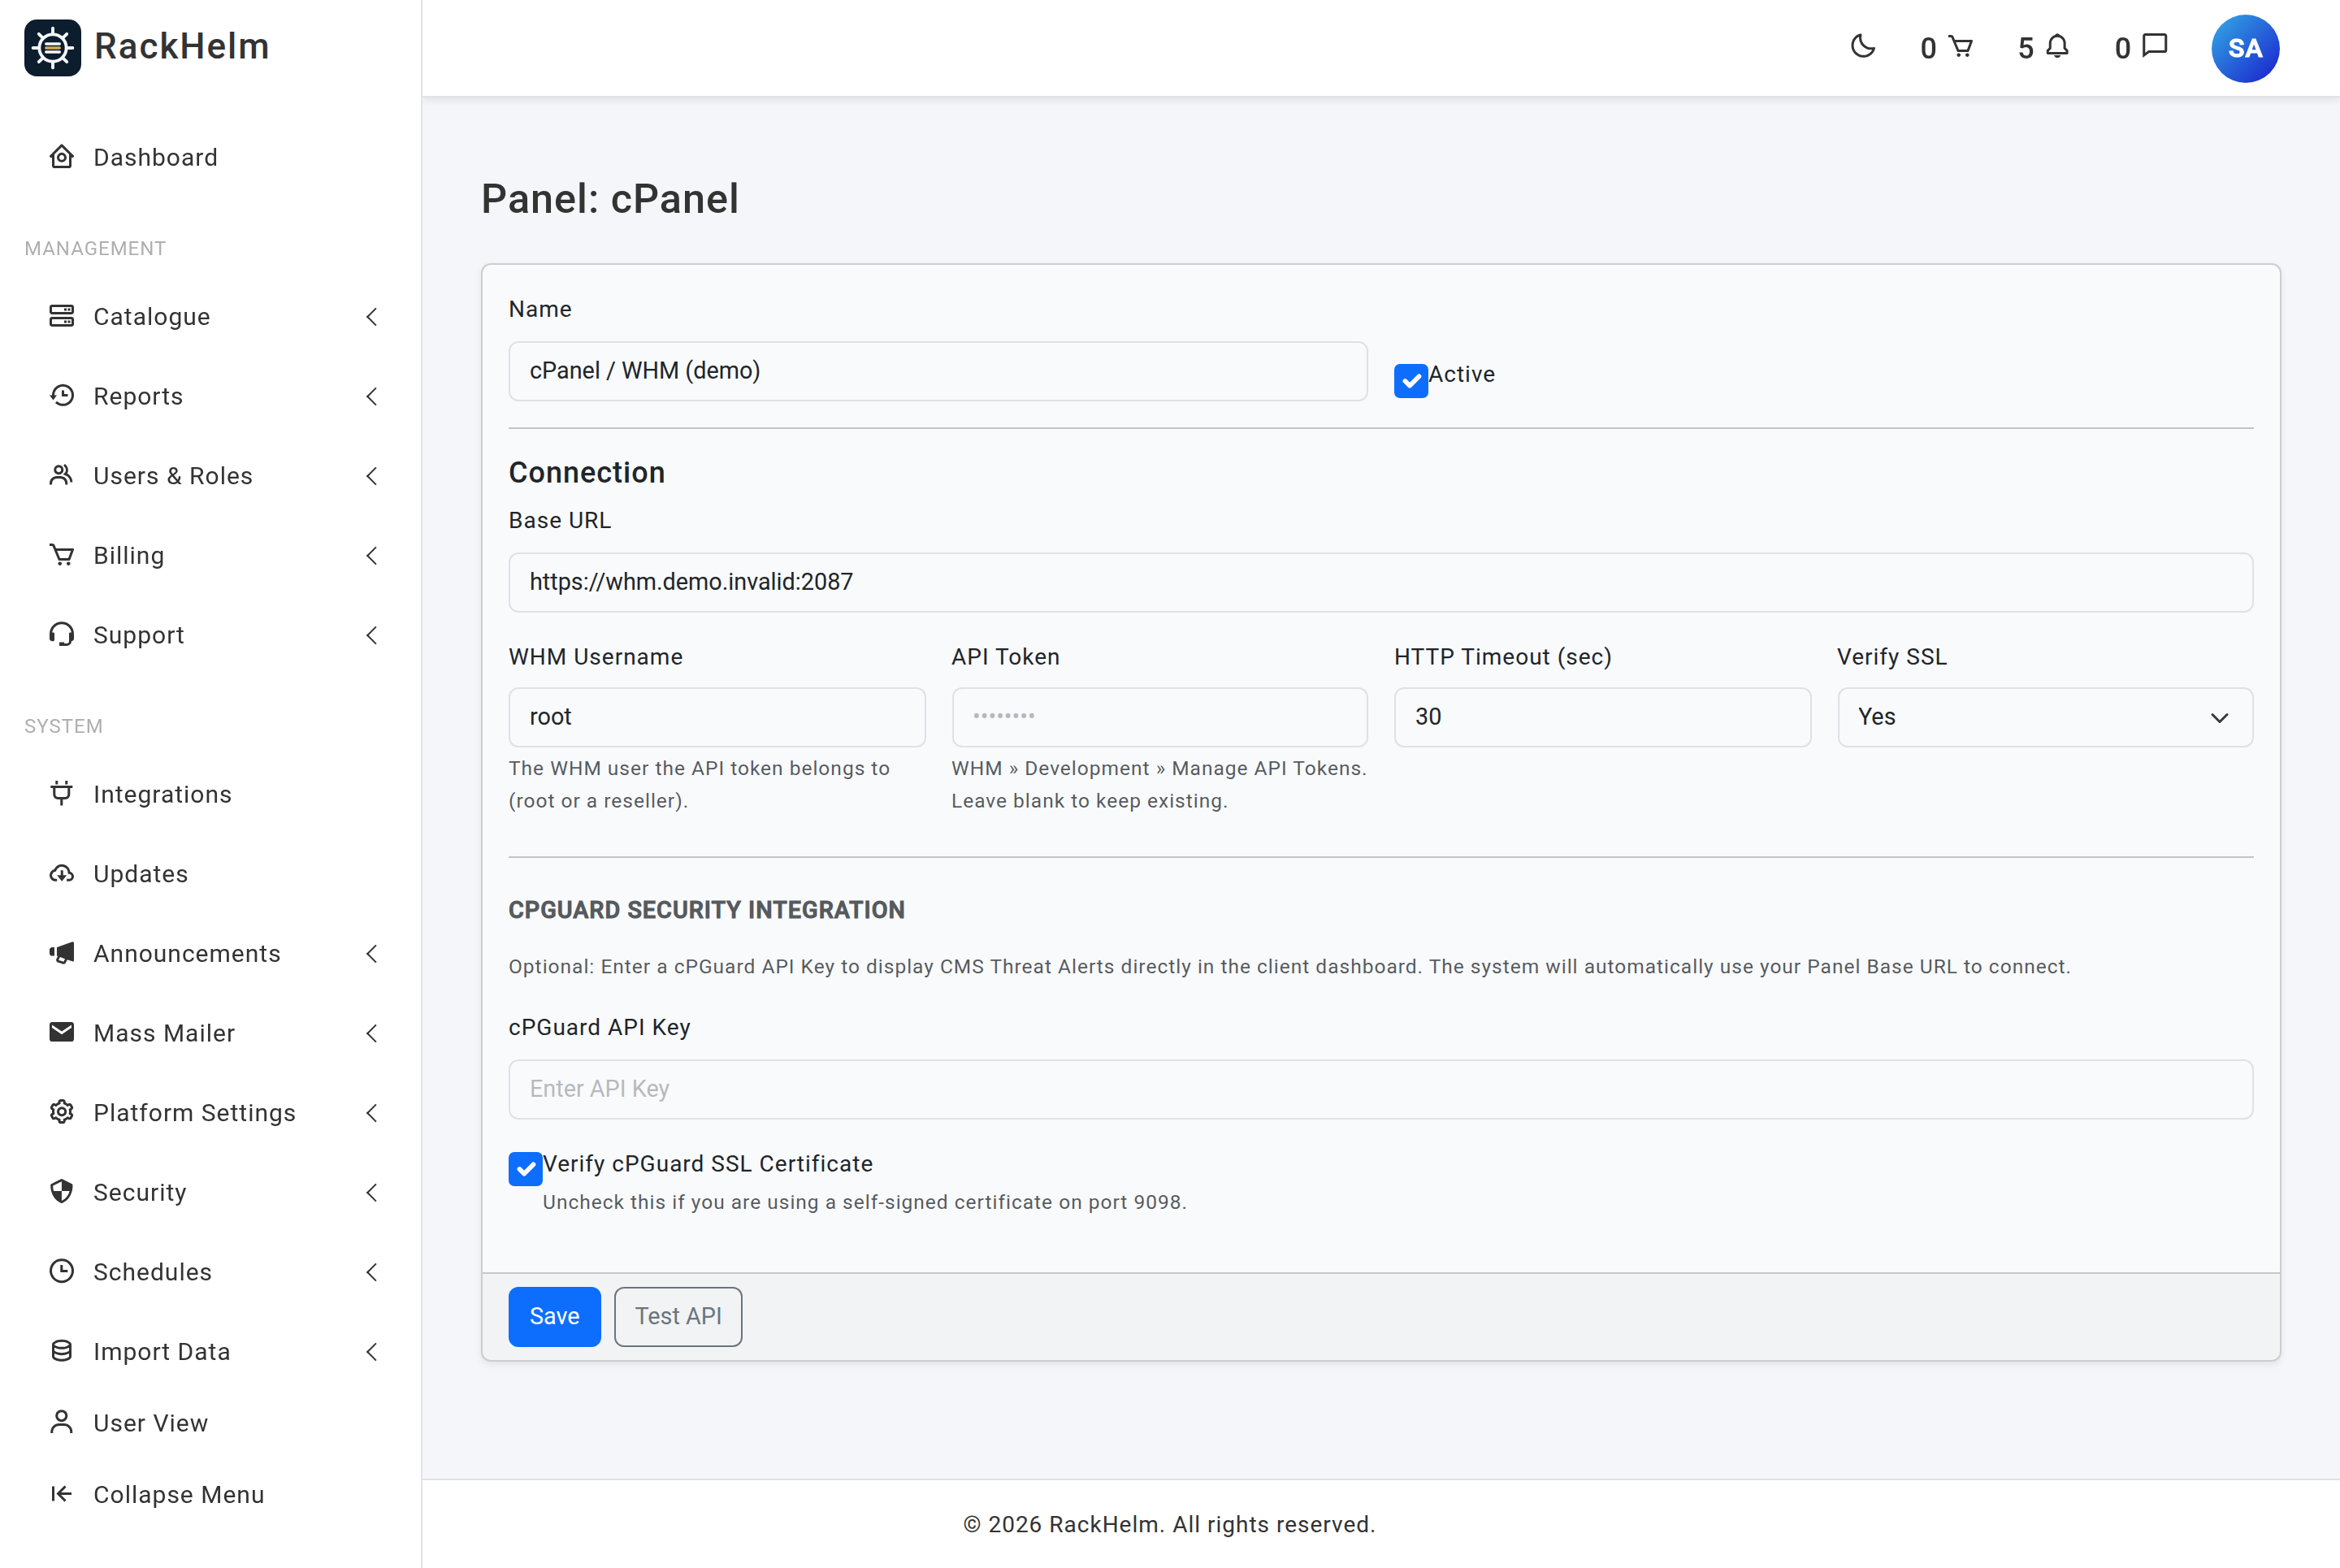Click the Users & Roles people icon
The width and height of the screenshot is (2340, 1568).
pyautogui.click(x=62, y=475)
